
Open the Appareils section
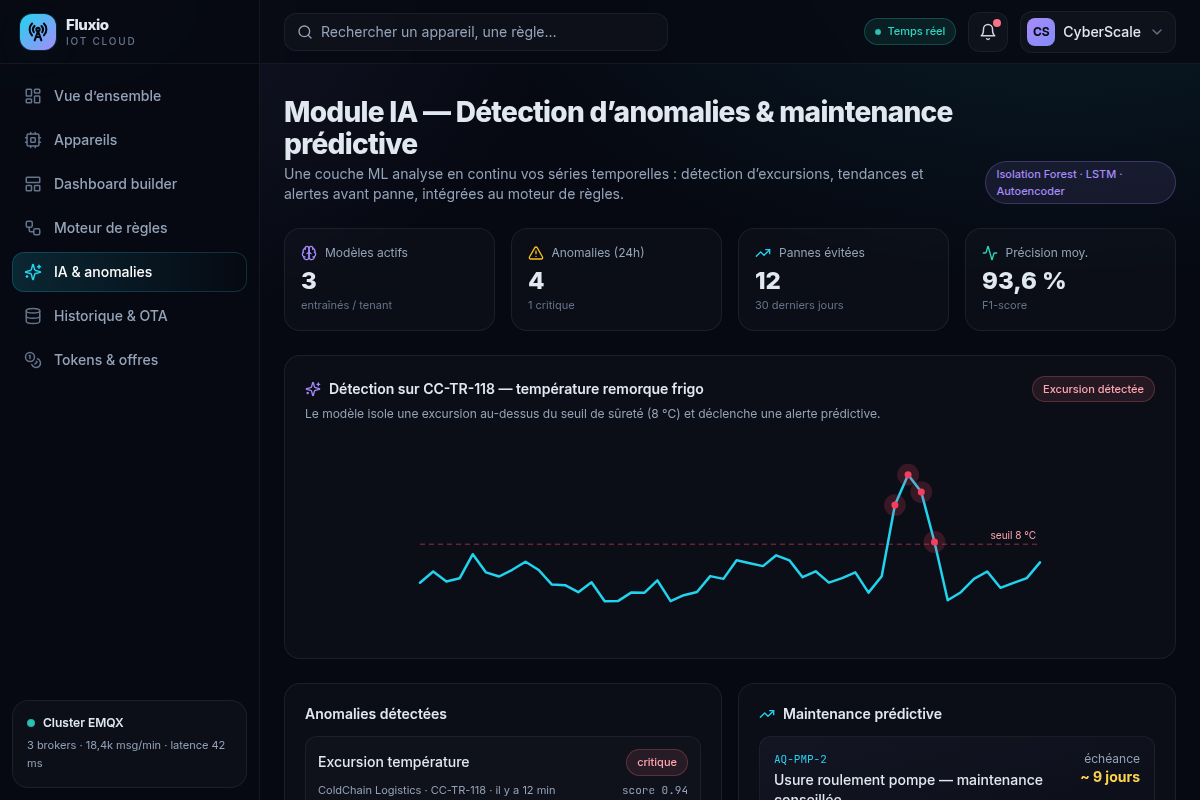[129, 140]
